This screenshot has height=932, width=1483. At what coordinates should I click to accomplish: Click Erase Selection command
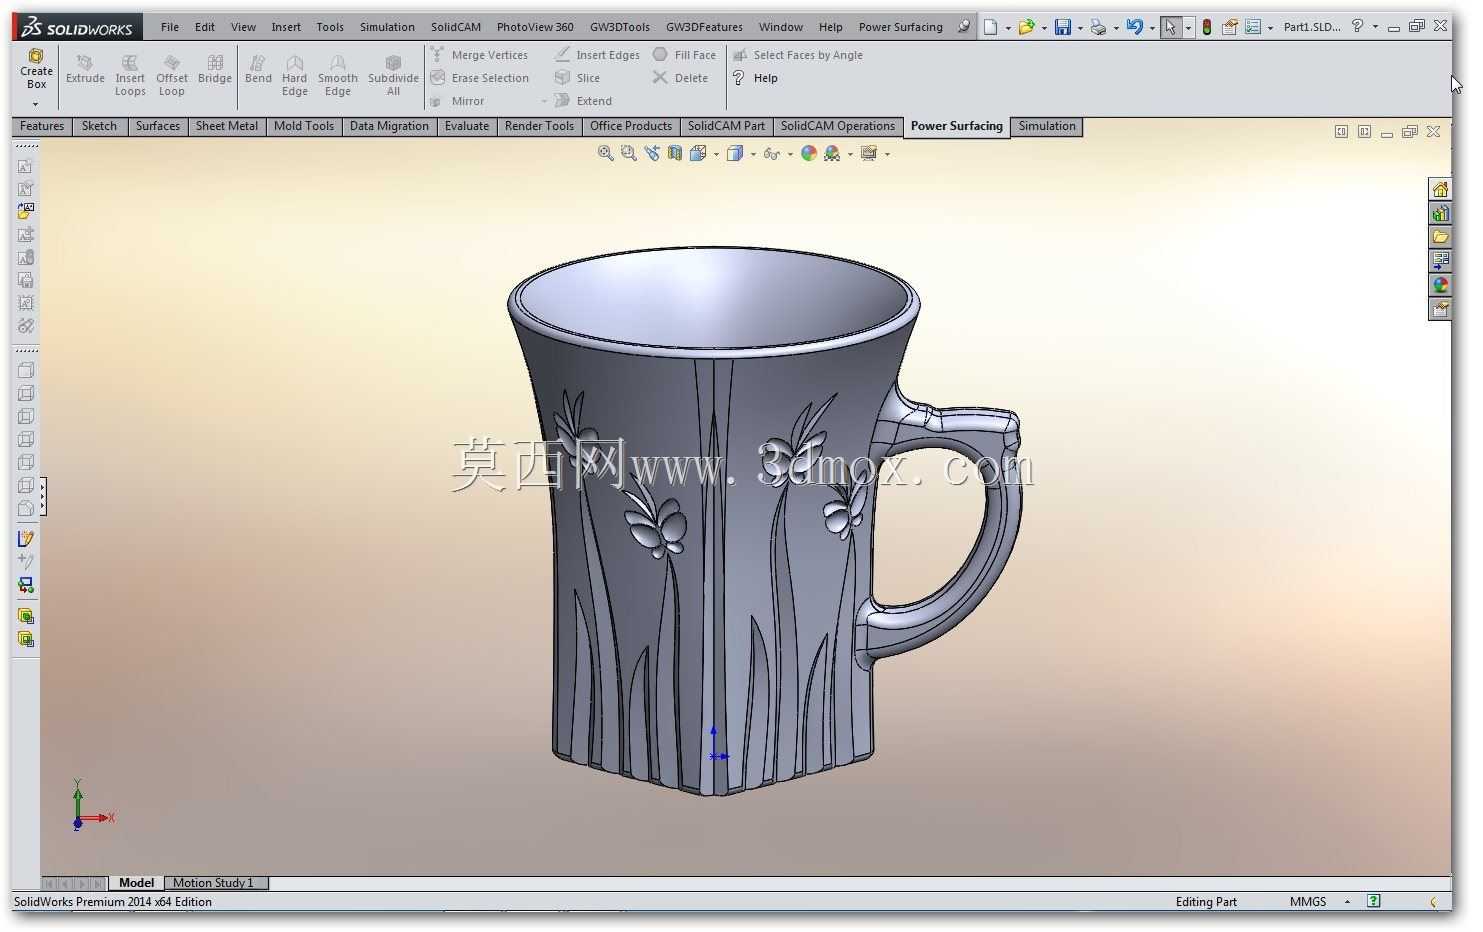click(x=480, y=78)
